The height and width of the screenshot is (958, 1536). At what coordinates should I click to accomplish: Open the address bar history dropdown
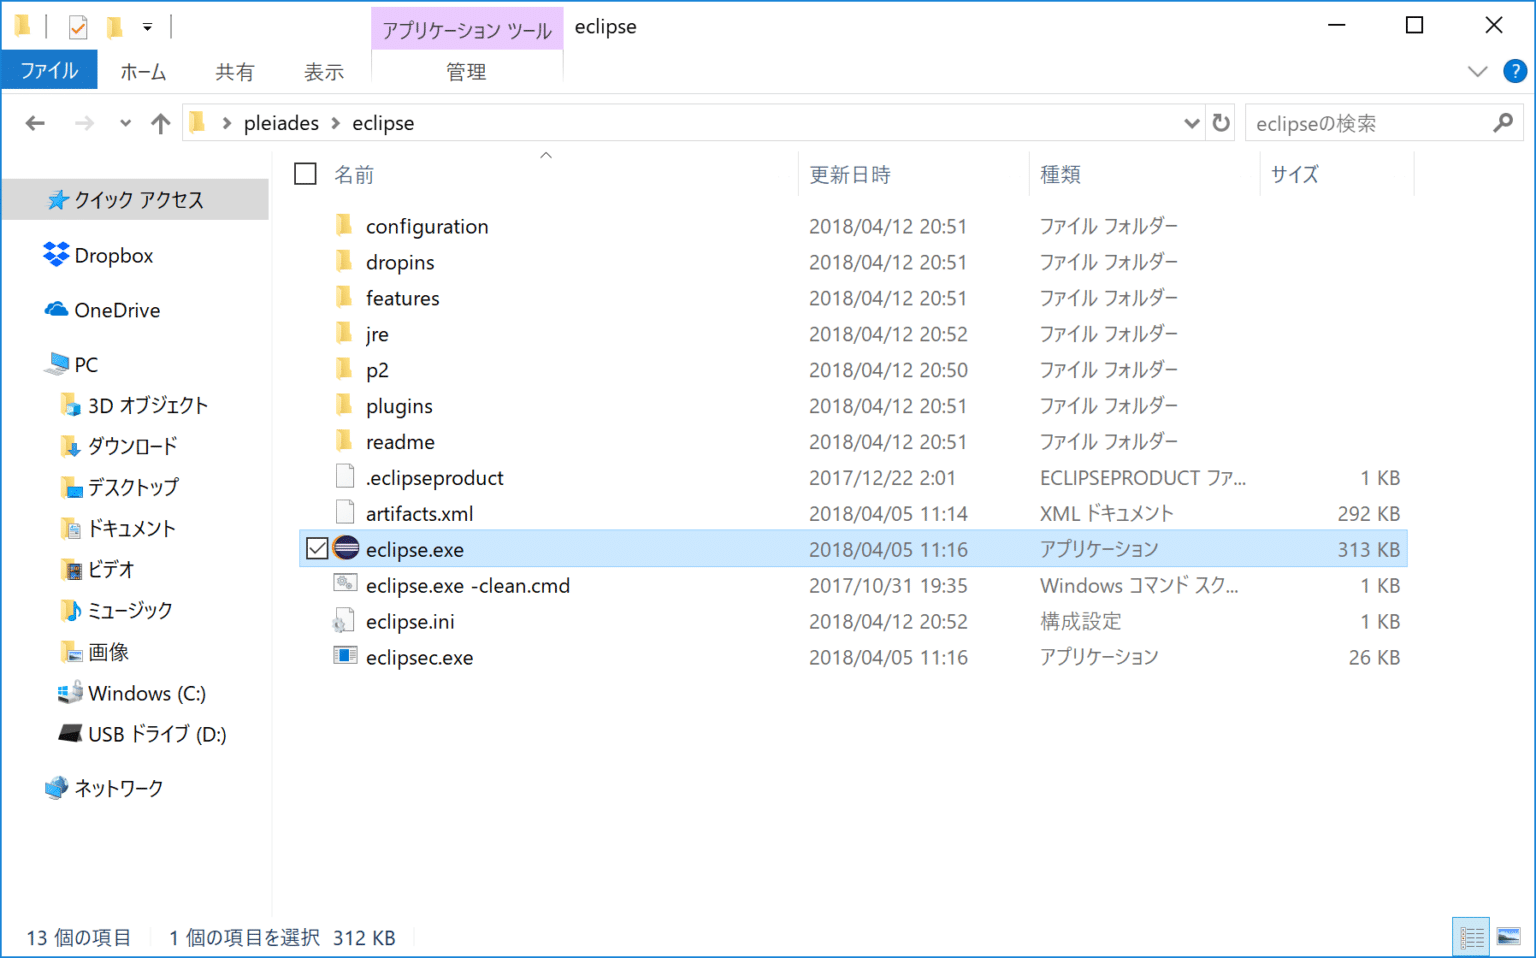(1191, 122)
